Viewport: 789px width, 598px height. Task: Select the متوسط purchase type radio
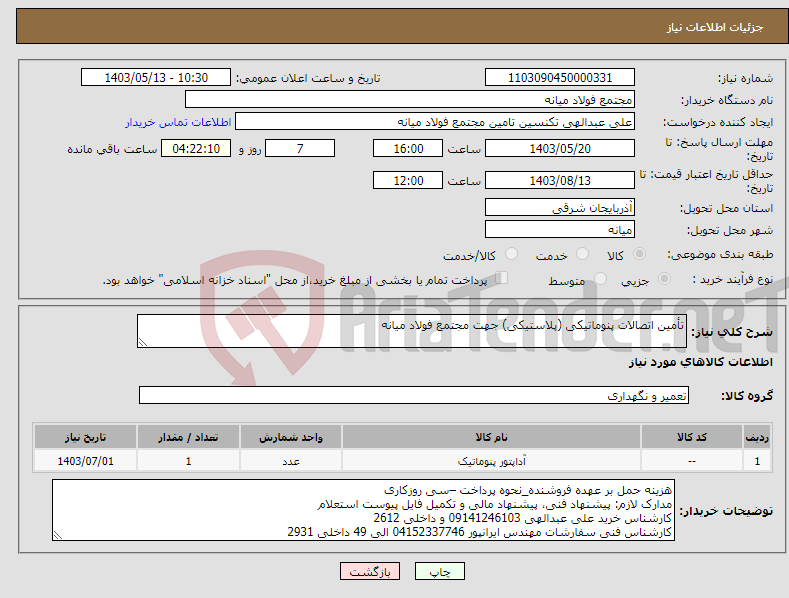(x=600, y=278)
